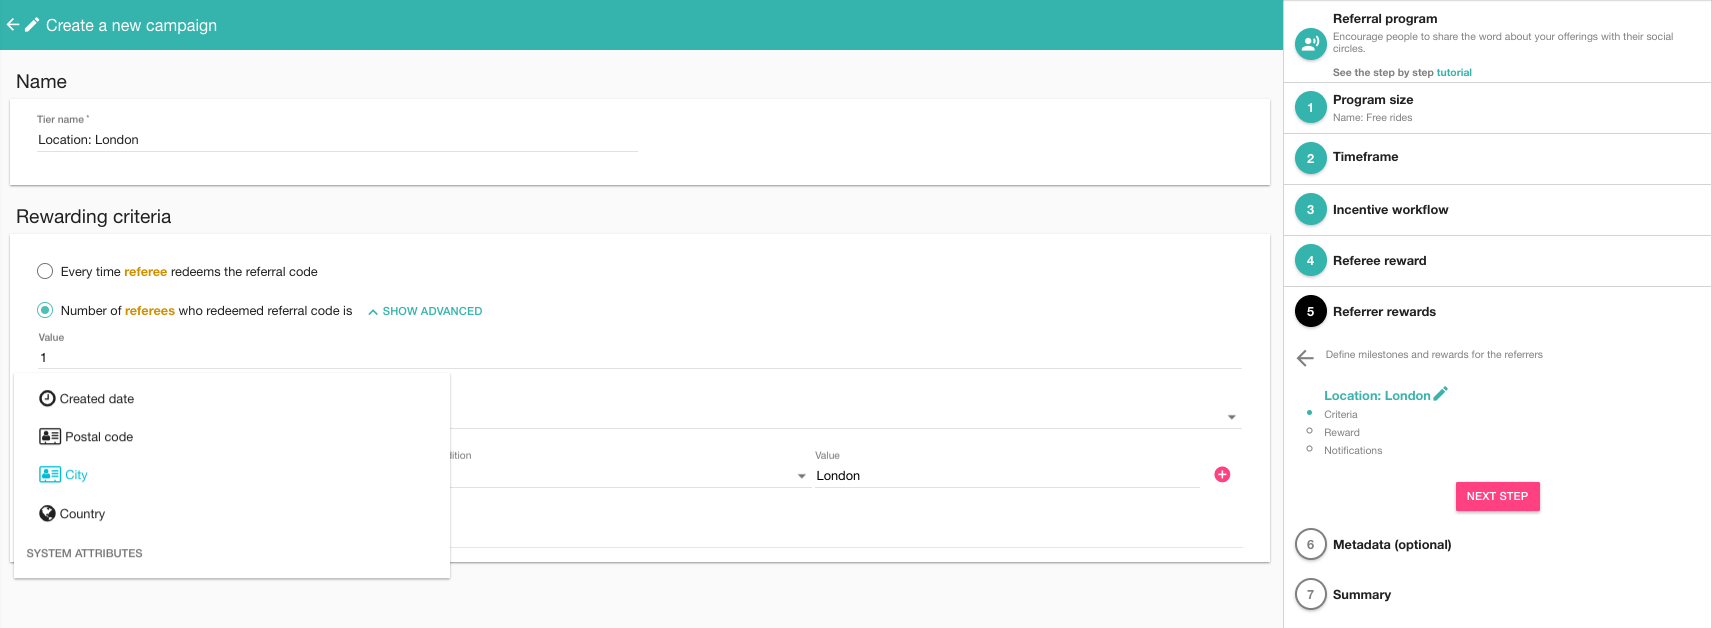Screen dimensions: 1712x628
Task: Click the Referral program people icon
Action: tap(1310, 43)
